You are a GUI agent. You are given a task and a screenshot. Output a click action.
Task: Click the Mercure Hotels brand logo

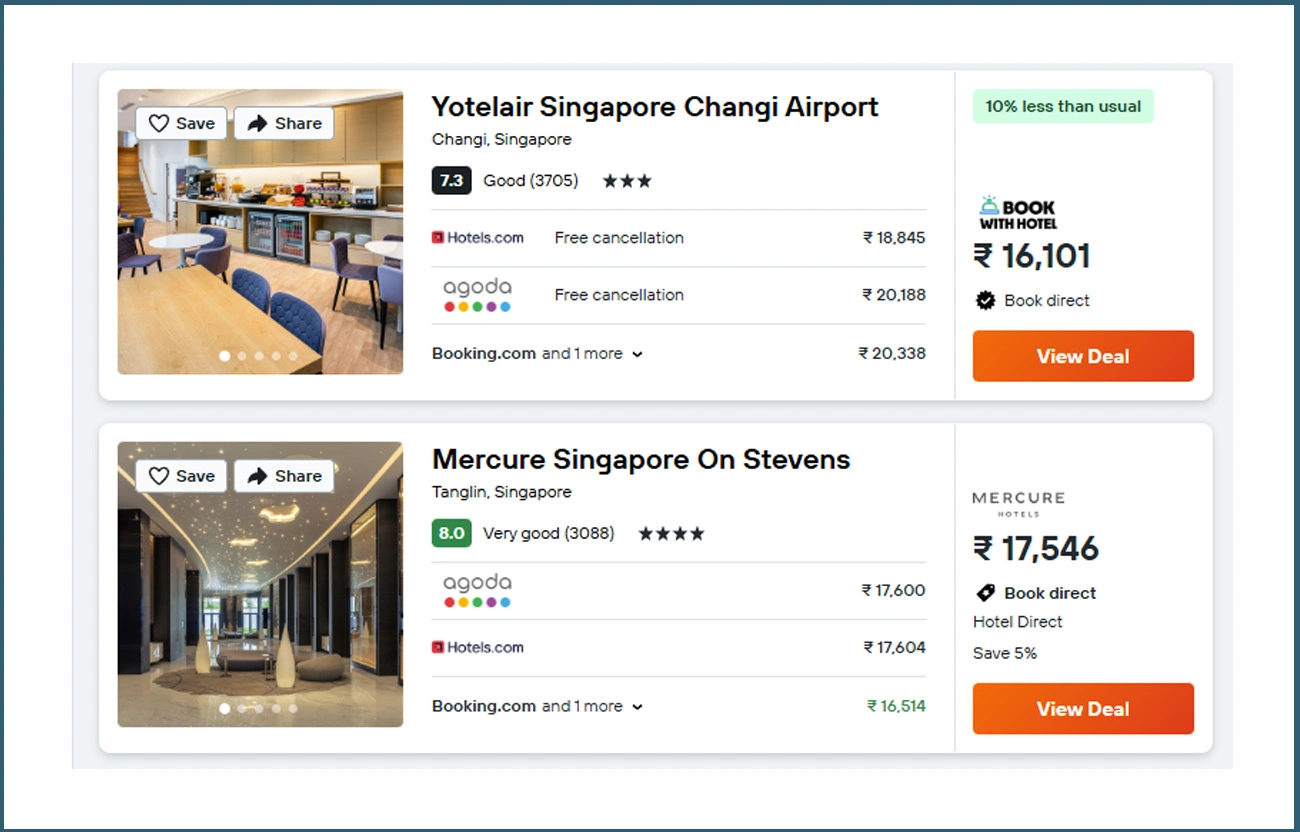click(1018, 503)
